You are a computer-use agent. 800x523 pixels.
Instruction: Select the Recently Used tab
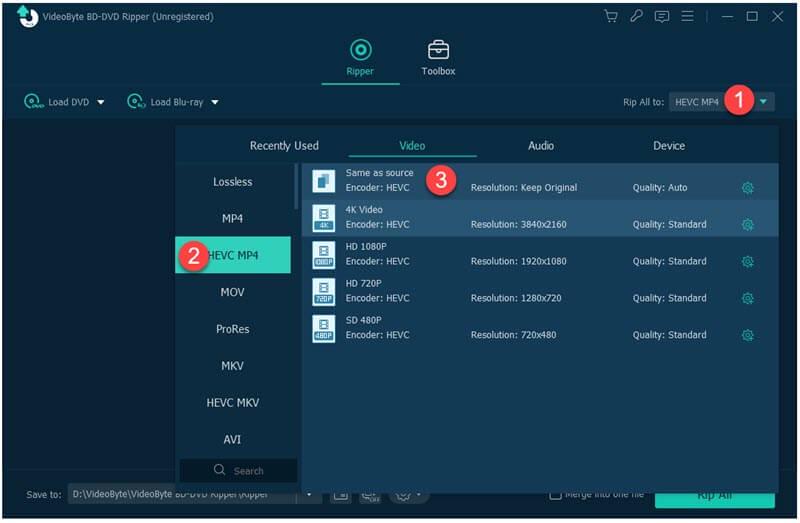click(284, 146)
